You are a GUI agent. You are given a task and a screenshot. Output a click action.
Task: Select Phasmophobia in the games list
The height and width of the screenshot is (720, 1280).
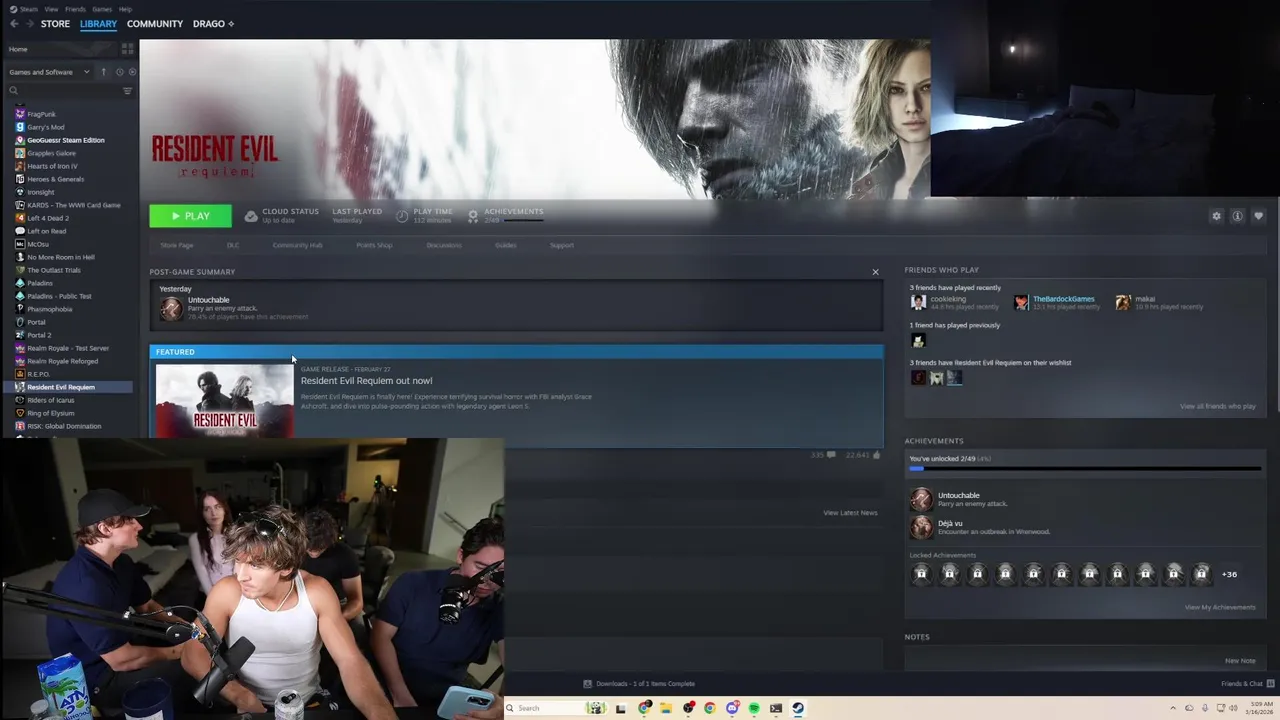(x=50, y=309)
